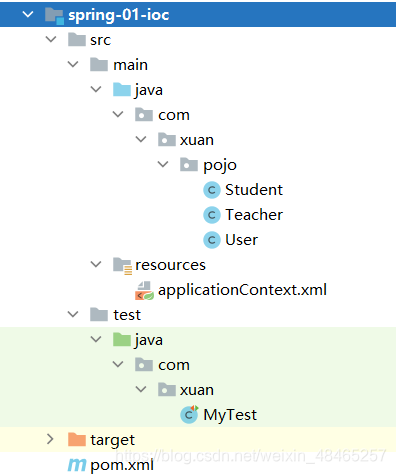The width and height of the screenshot is (396, 474).
Task: Click the green test java folder icon
Action: 122,340
